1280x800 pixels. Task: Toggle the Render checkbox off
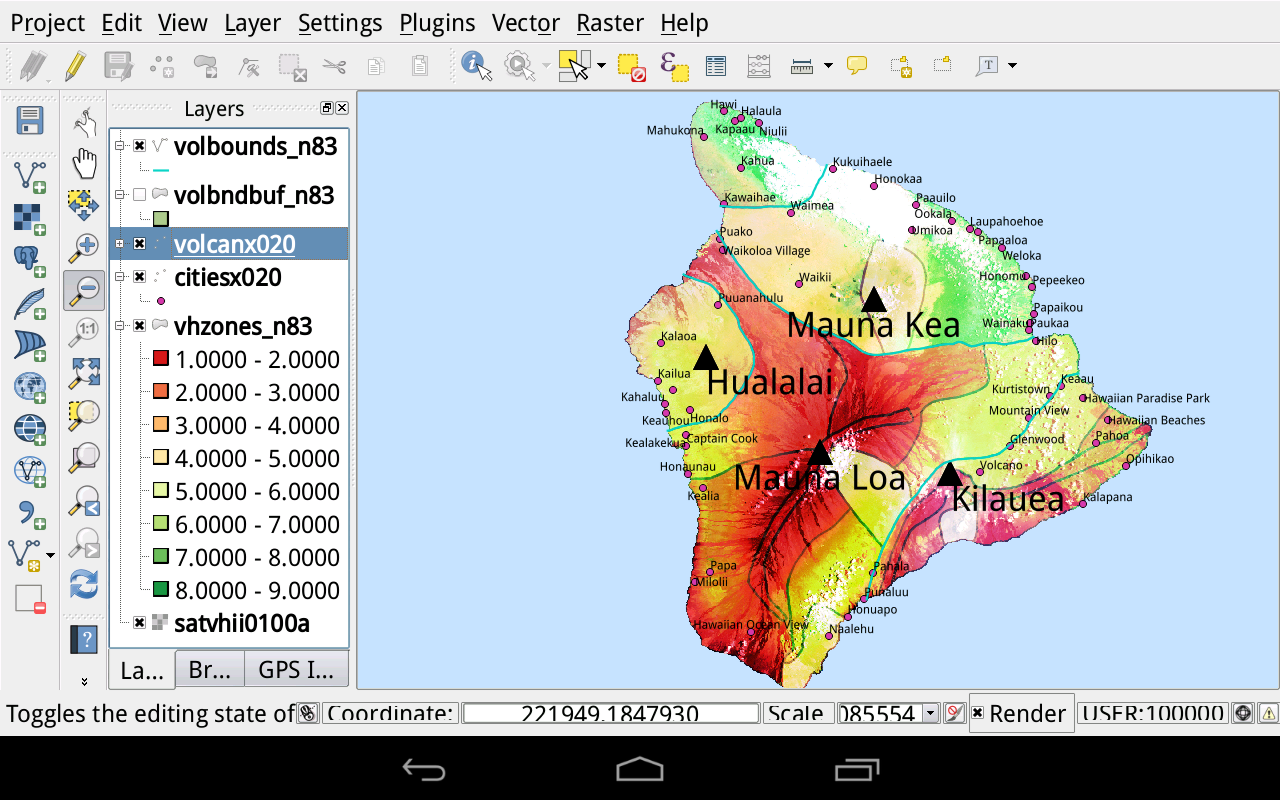click(x=978, y=713)
